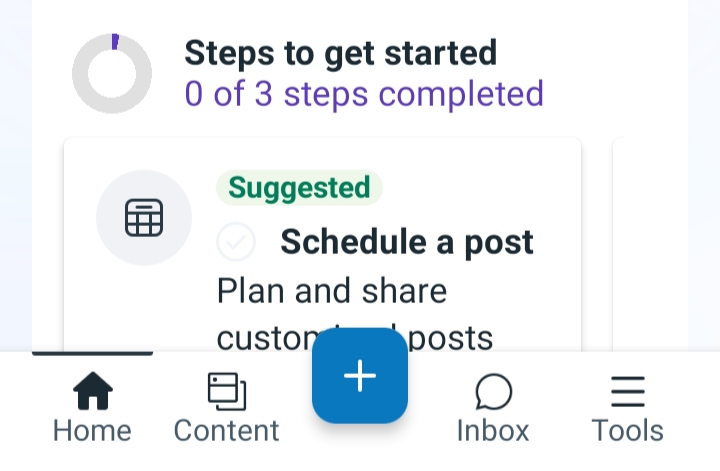Tap the active Home tab indicator line
The width and height of the screenshot is (720, 471).
tap(92, 353)
